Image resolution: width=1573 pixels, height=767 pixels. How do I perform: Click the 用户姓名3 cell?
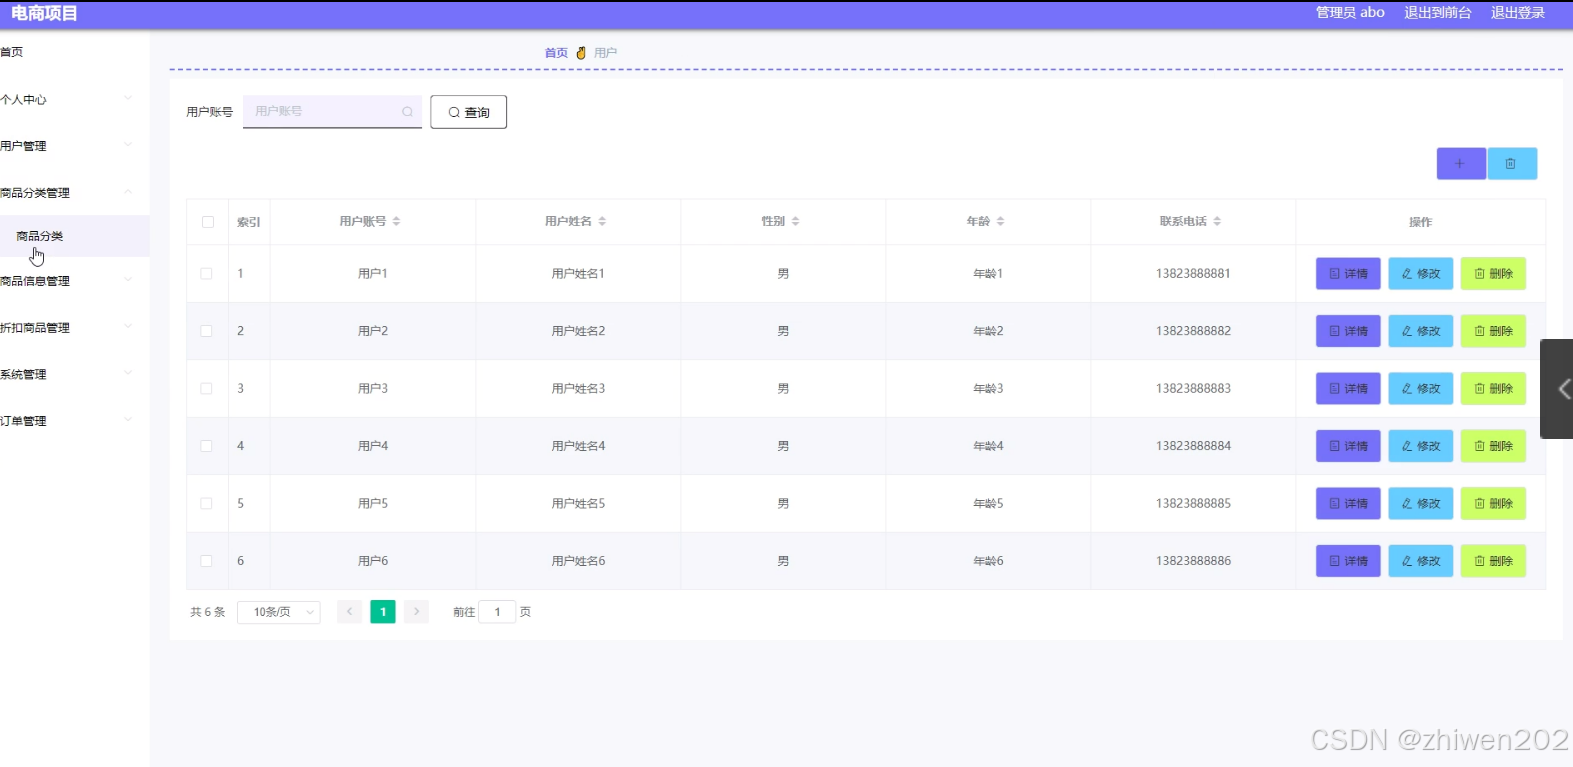coord(578,389)
